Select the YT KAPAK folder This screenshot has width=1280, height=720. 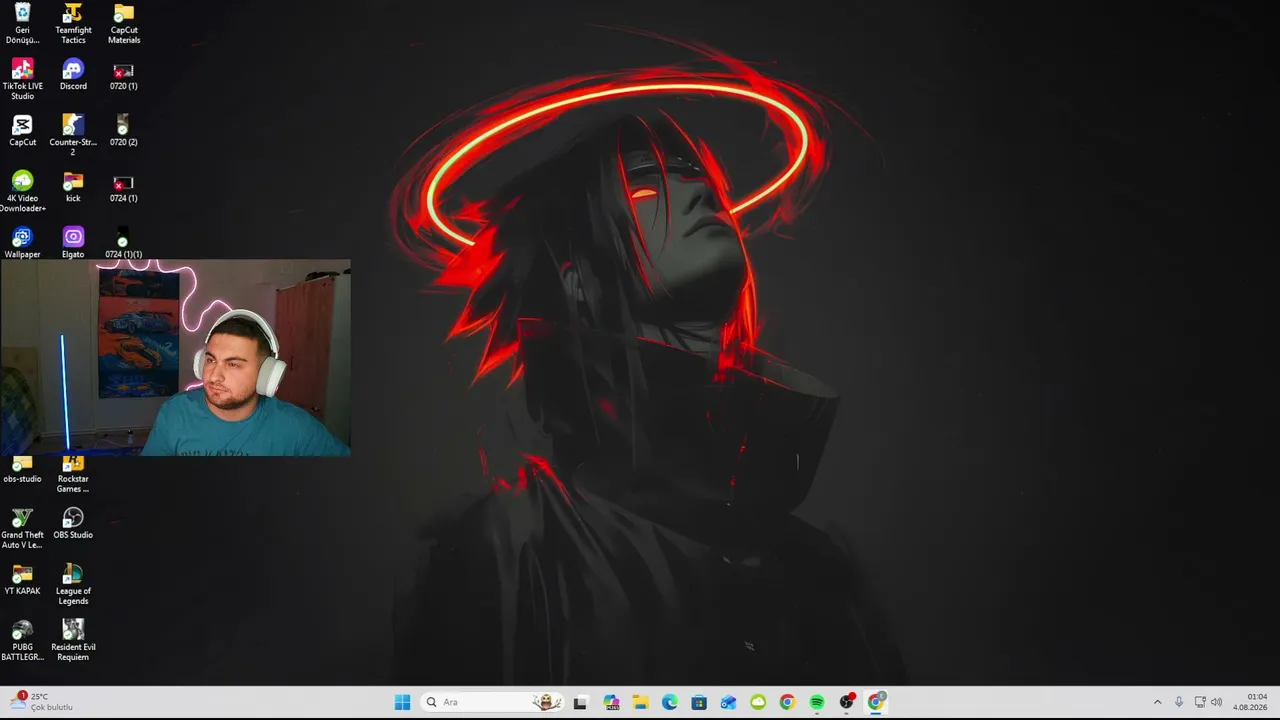coord(22,581)
